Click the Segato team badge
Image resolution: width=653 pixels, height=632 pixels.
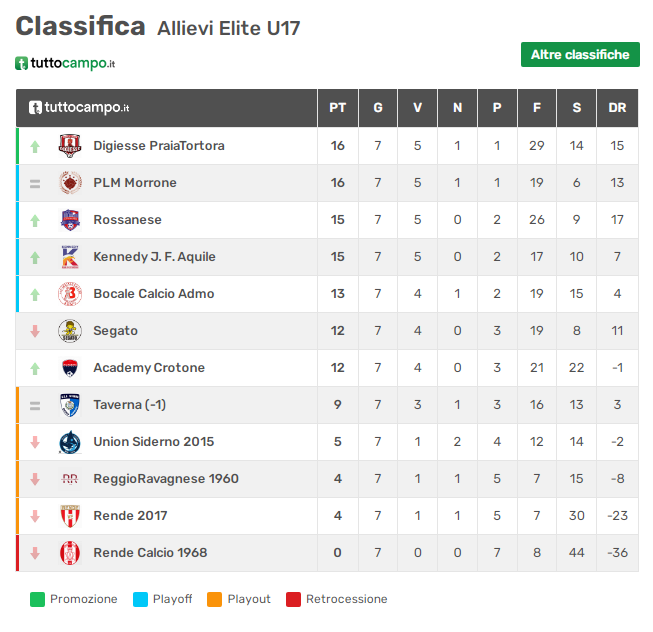coord(70,331)
